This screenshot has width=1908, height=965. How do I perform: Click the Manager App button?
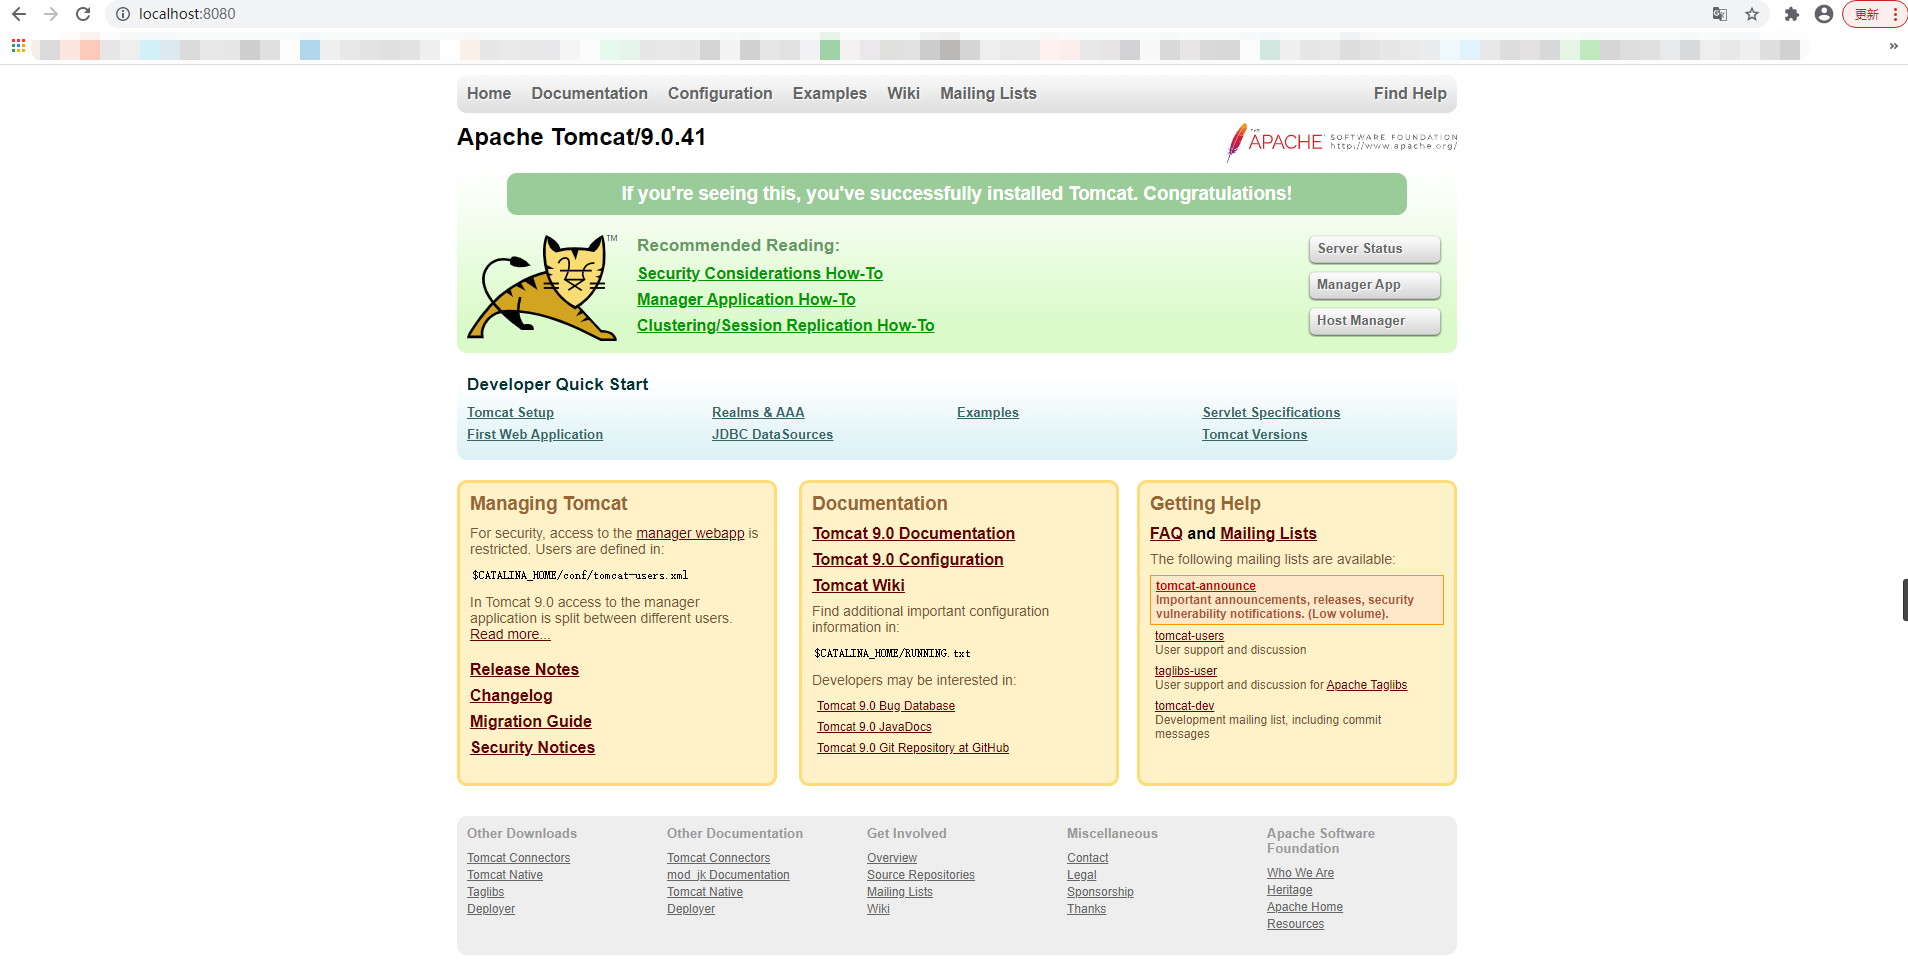click(1375, 285)
